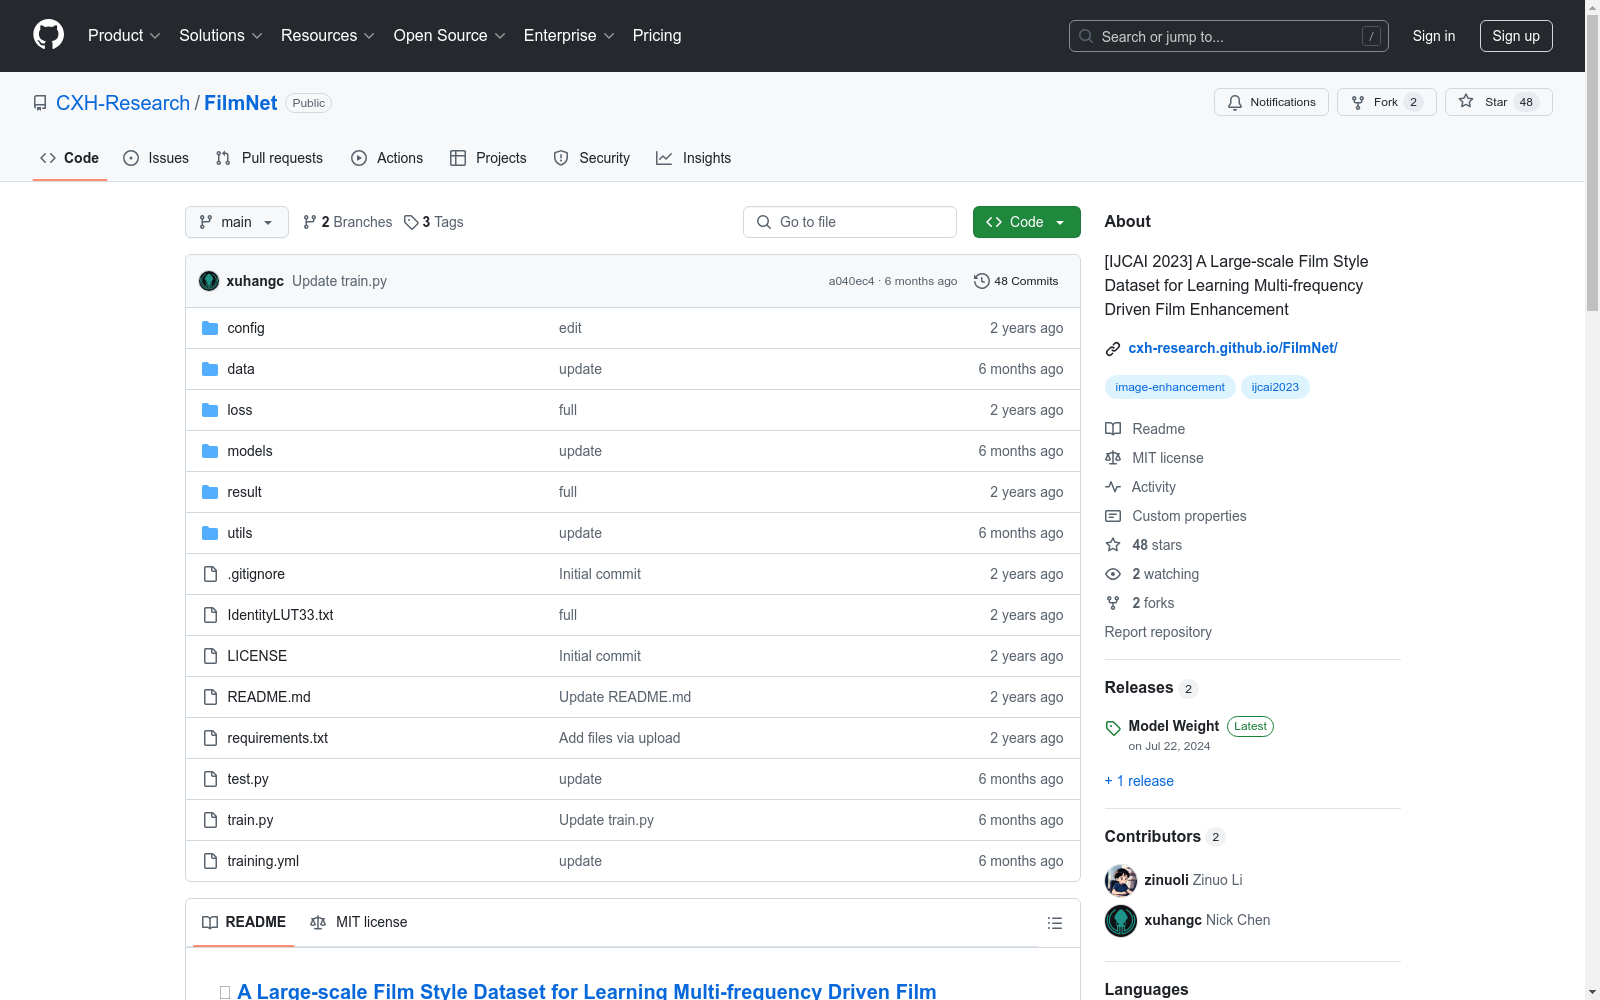Viewport: 1600px width, 1000px height.
Task: Click the link icon beside website URL
Action: tap(1113, 349)
